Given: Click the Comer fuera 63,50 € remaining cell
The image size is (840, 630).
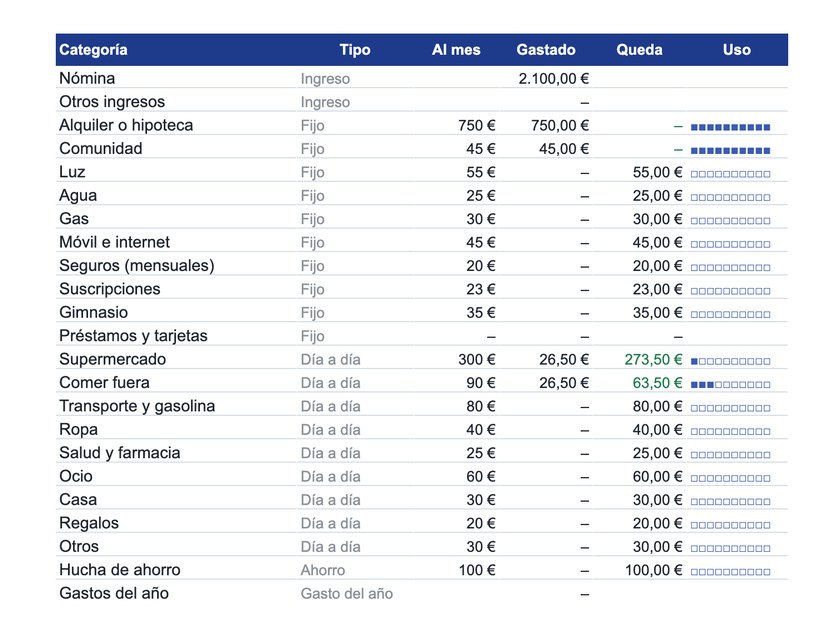Looking at the screenshot, I should point(657,383).
